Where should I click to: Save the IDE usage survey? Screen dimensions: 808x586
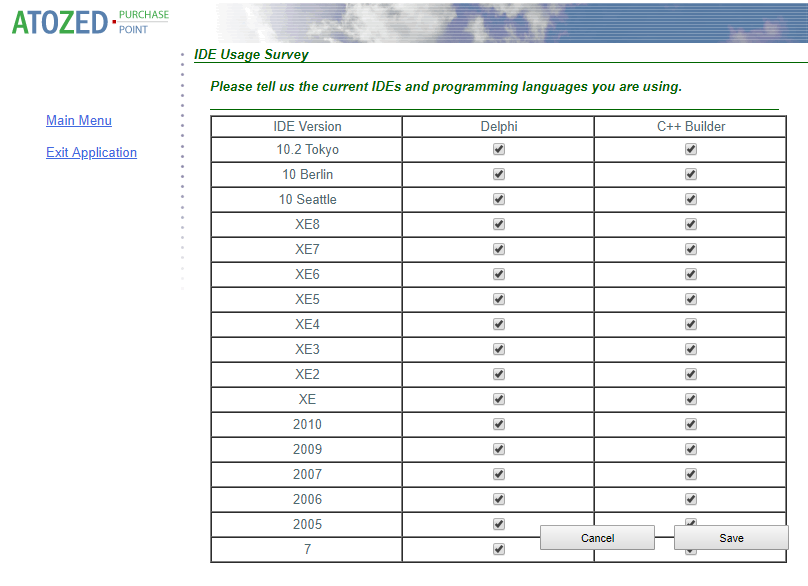[x=731, y=538]
